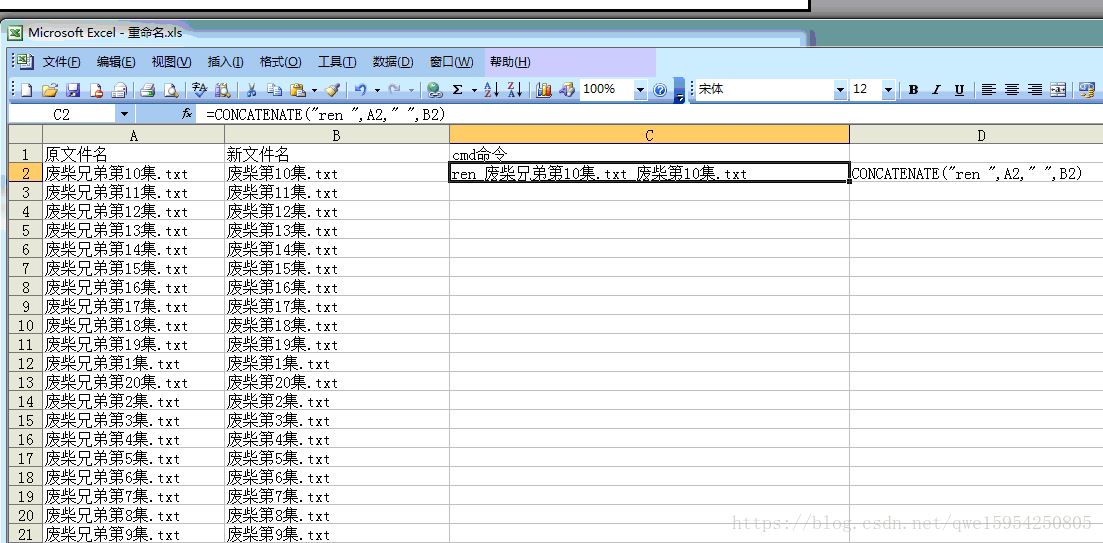Open the font size 12 dropdown
The width and height of the screenshot is (1103, 543).
click(x=888, y=90)
